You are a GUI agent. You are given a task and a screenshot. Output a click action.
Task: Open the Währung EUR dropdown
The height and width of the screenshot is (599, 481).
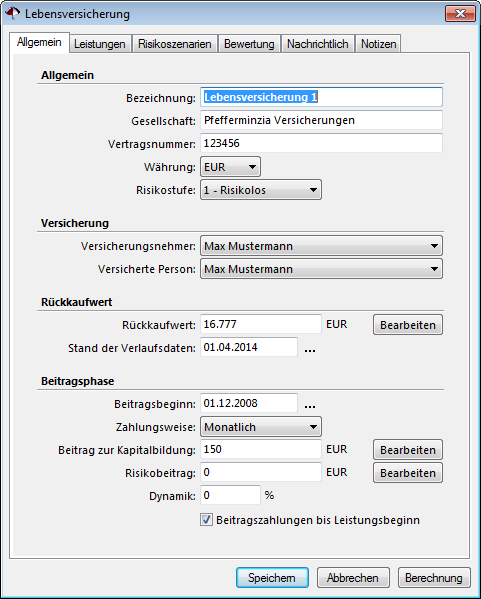pyautogui.click(x=230, y=167)
